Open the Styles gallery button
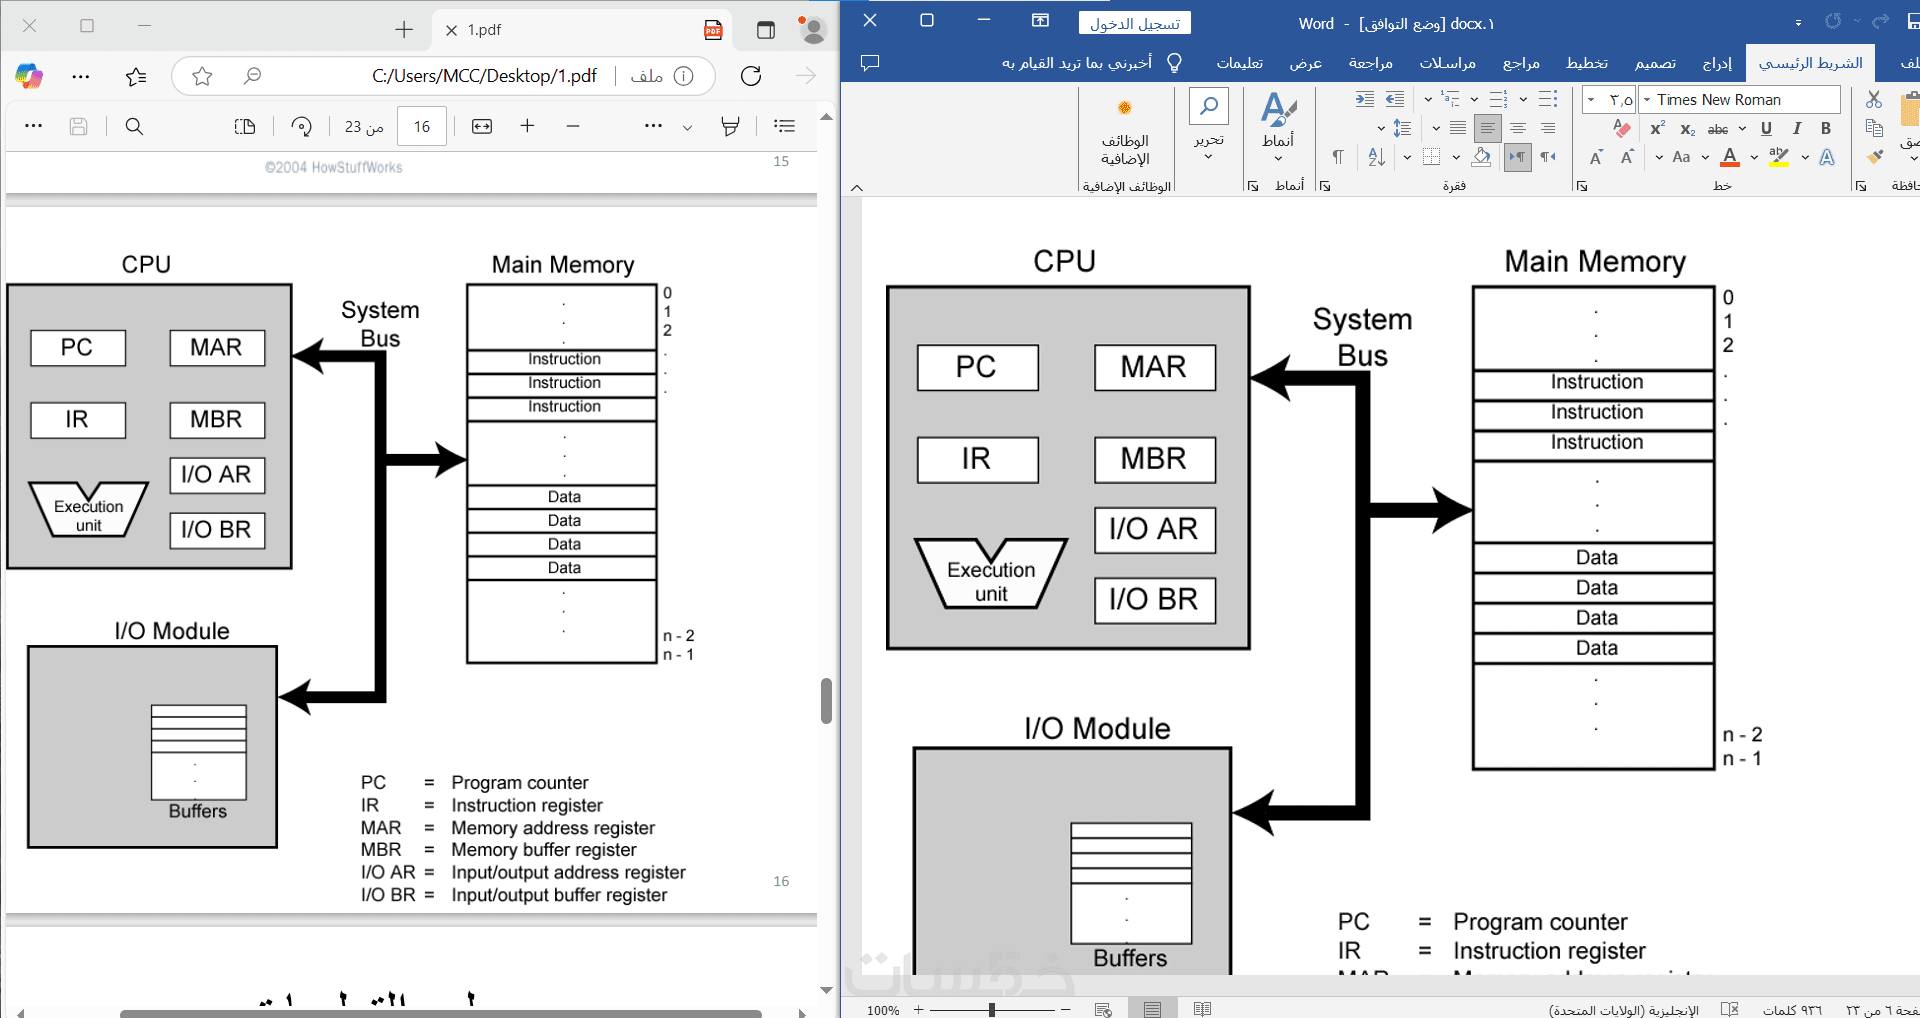This screenshot has height=1018, width=1920. 1278,126
